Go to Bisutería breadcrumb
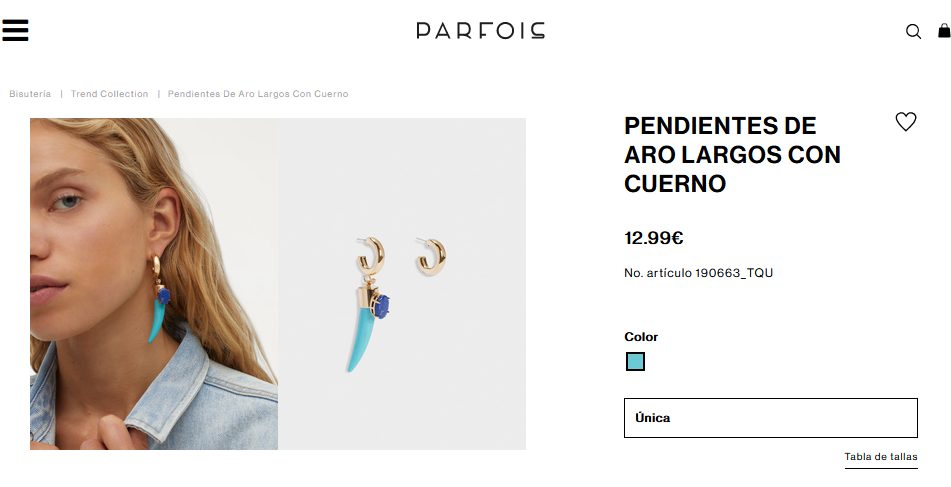Image resolution: width=951 pixels, height=487 pixels. [x=30, y=94]
